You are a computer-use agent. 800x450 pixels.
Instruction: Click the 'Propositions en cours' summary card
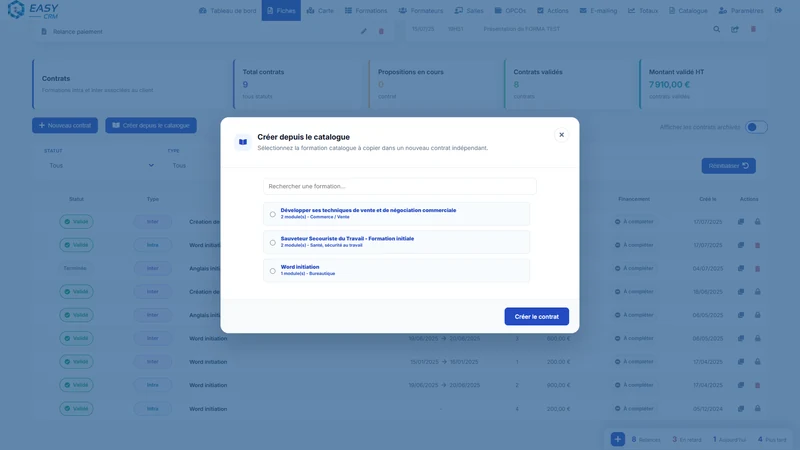click(435, 84)
